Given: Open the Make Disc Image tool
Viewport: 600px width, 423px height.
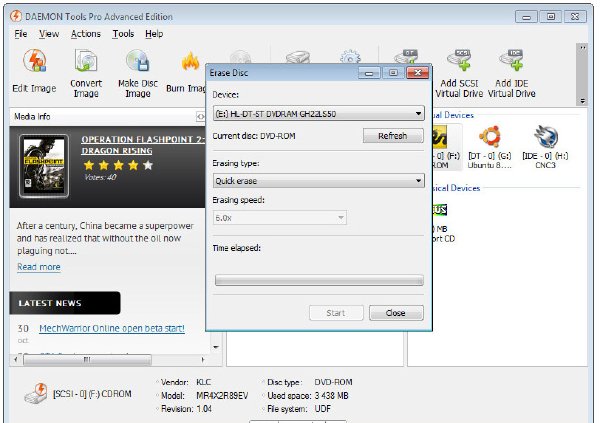Looking at the screenshot, I should (138, 73).
